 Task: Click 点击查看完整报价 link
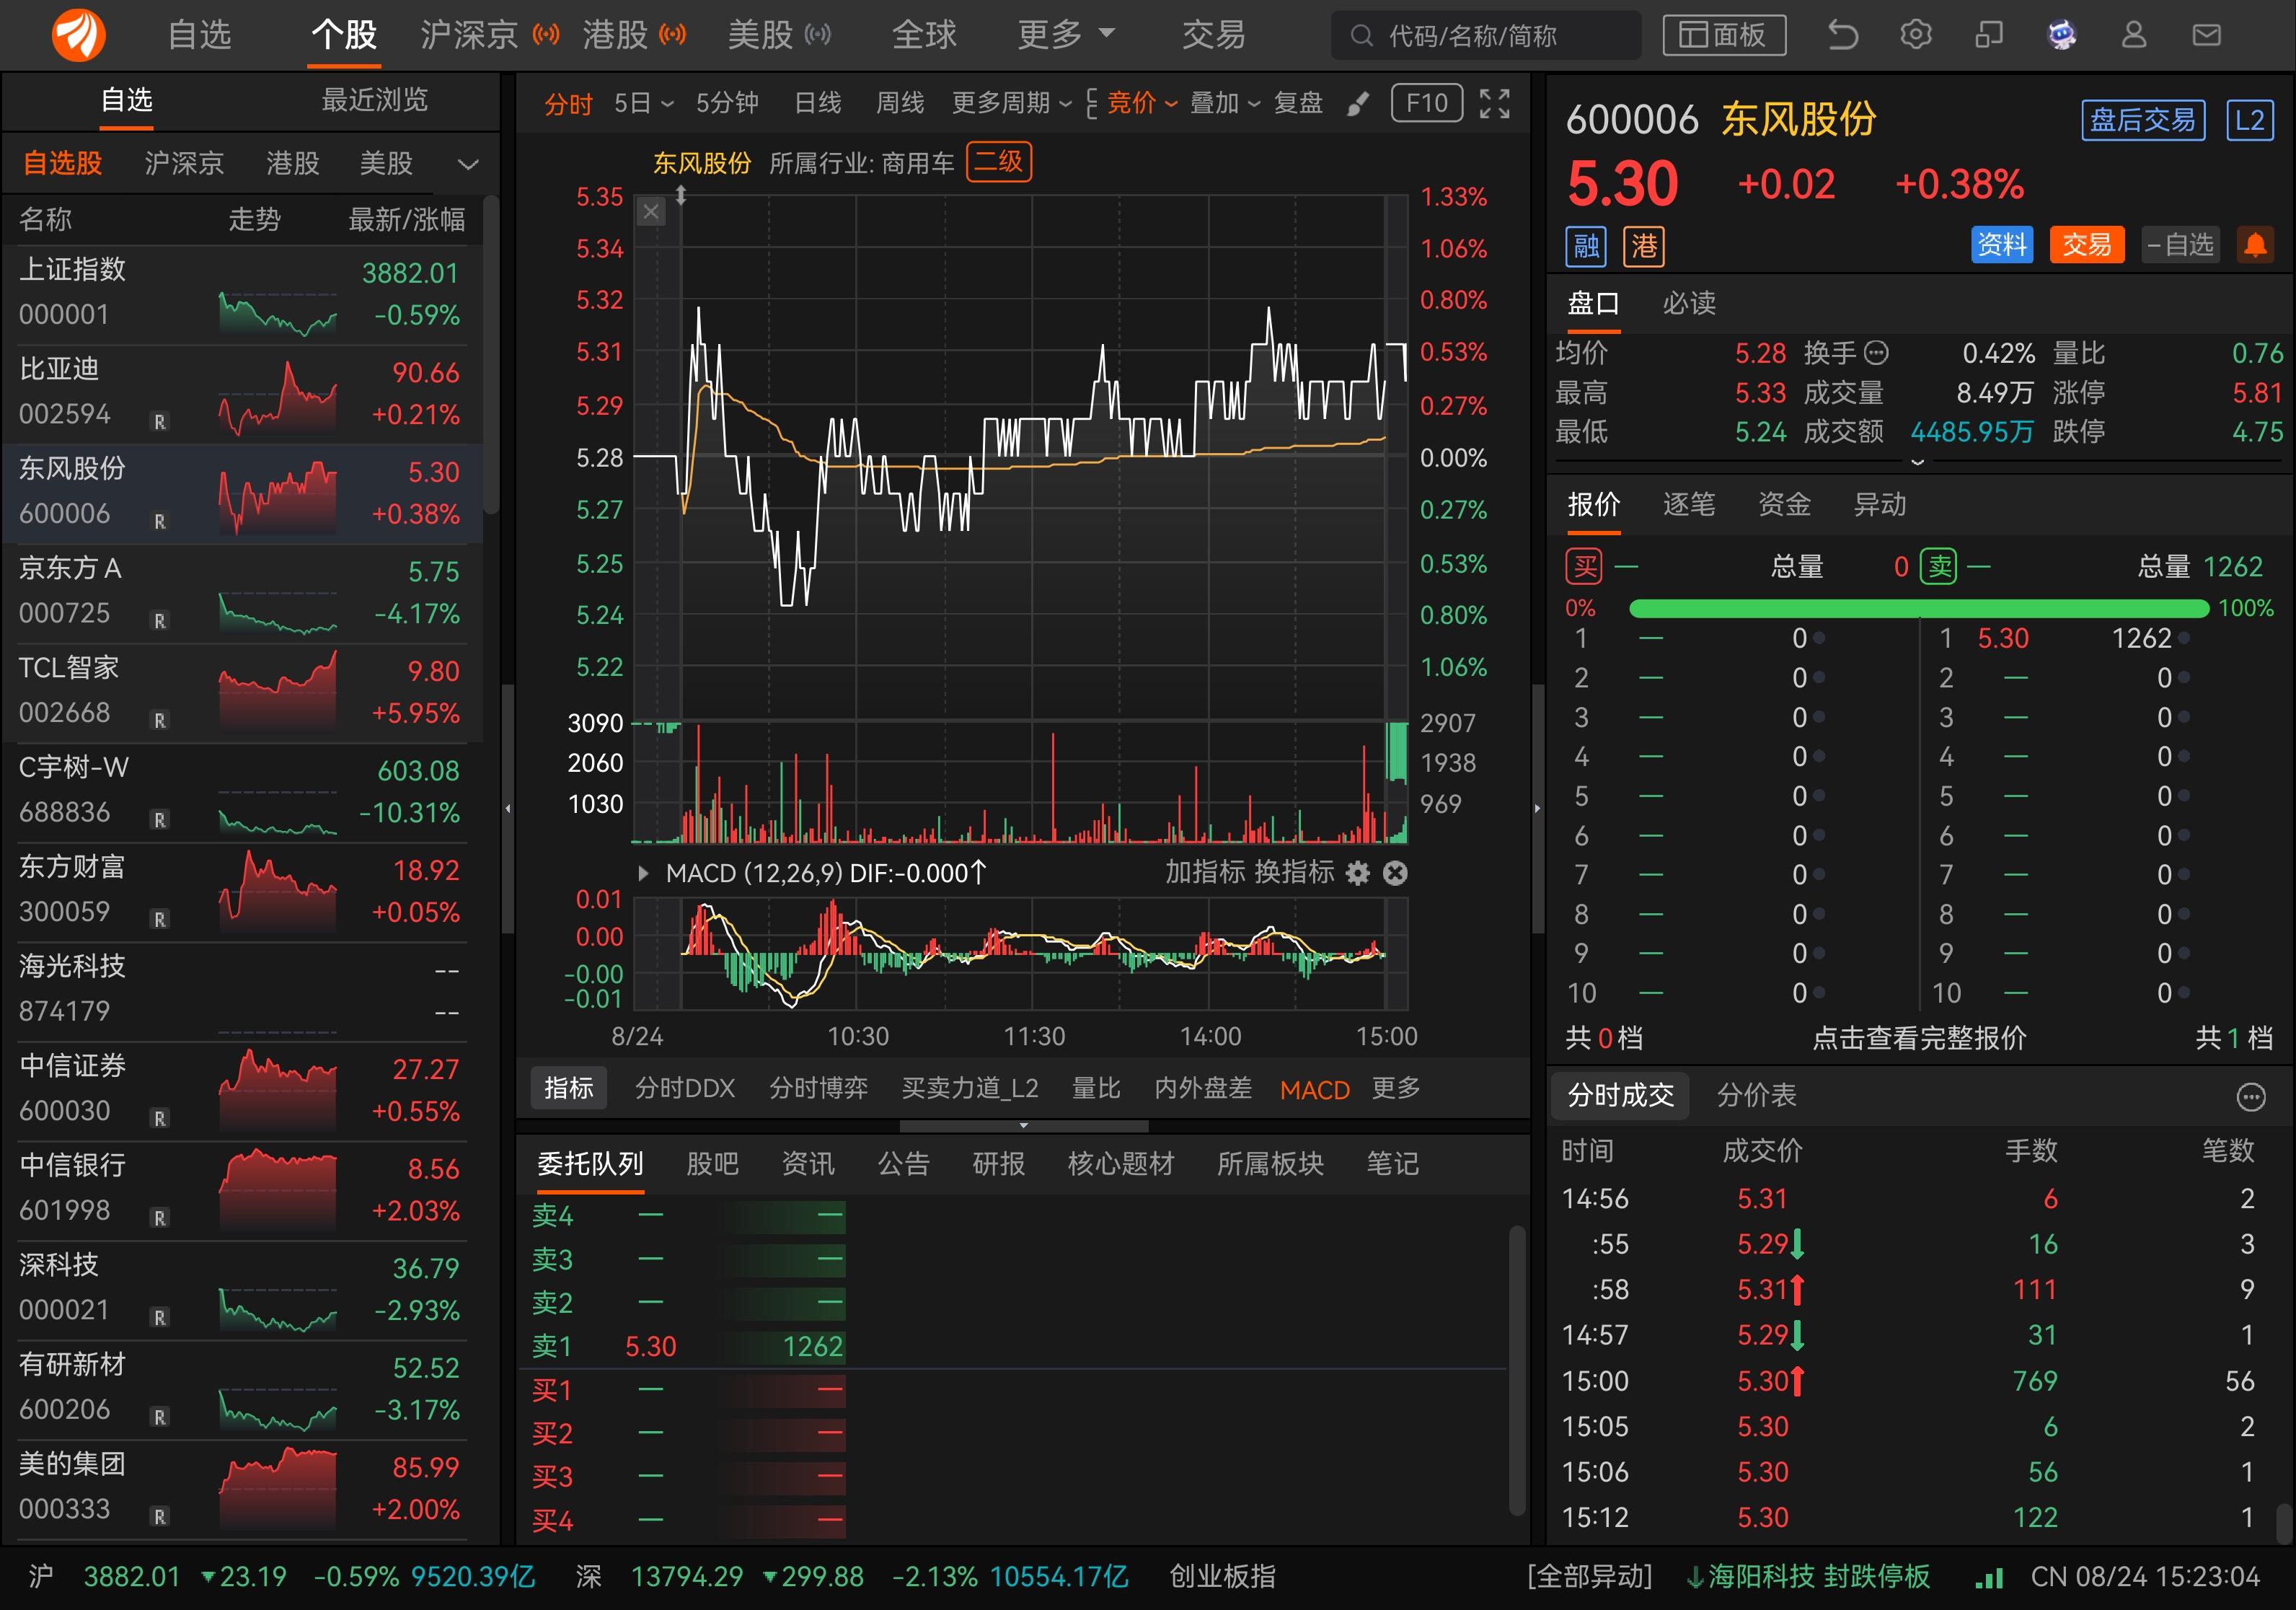pyautogui.click(x=1919, y=1038)
